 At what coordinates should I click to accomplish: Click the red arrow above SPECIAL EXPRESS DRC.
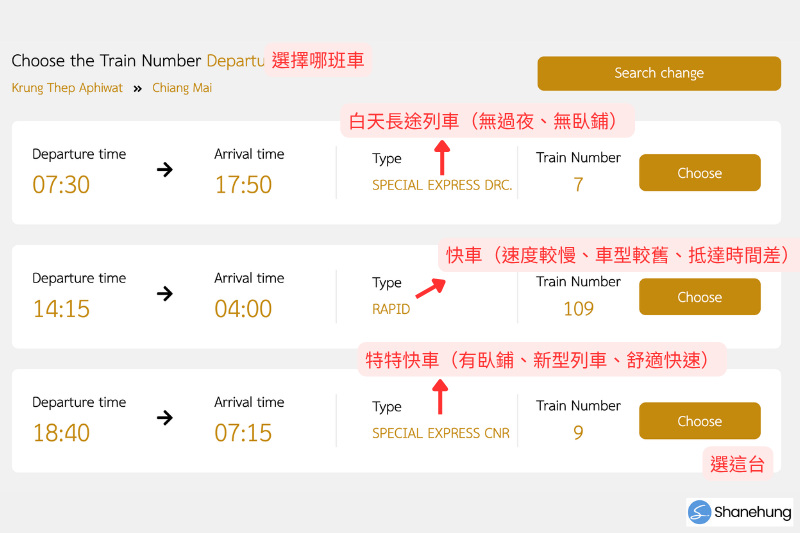[x=442, y=158]
